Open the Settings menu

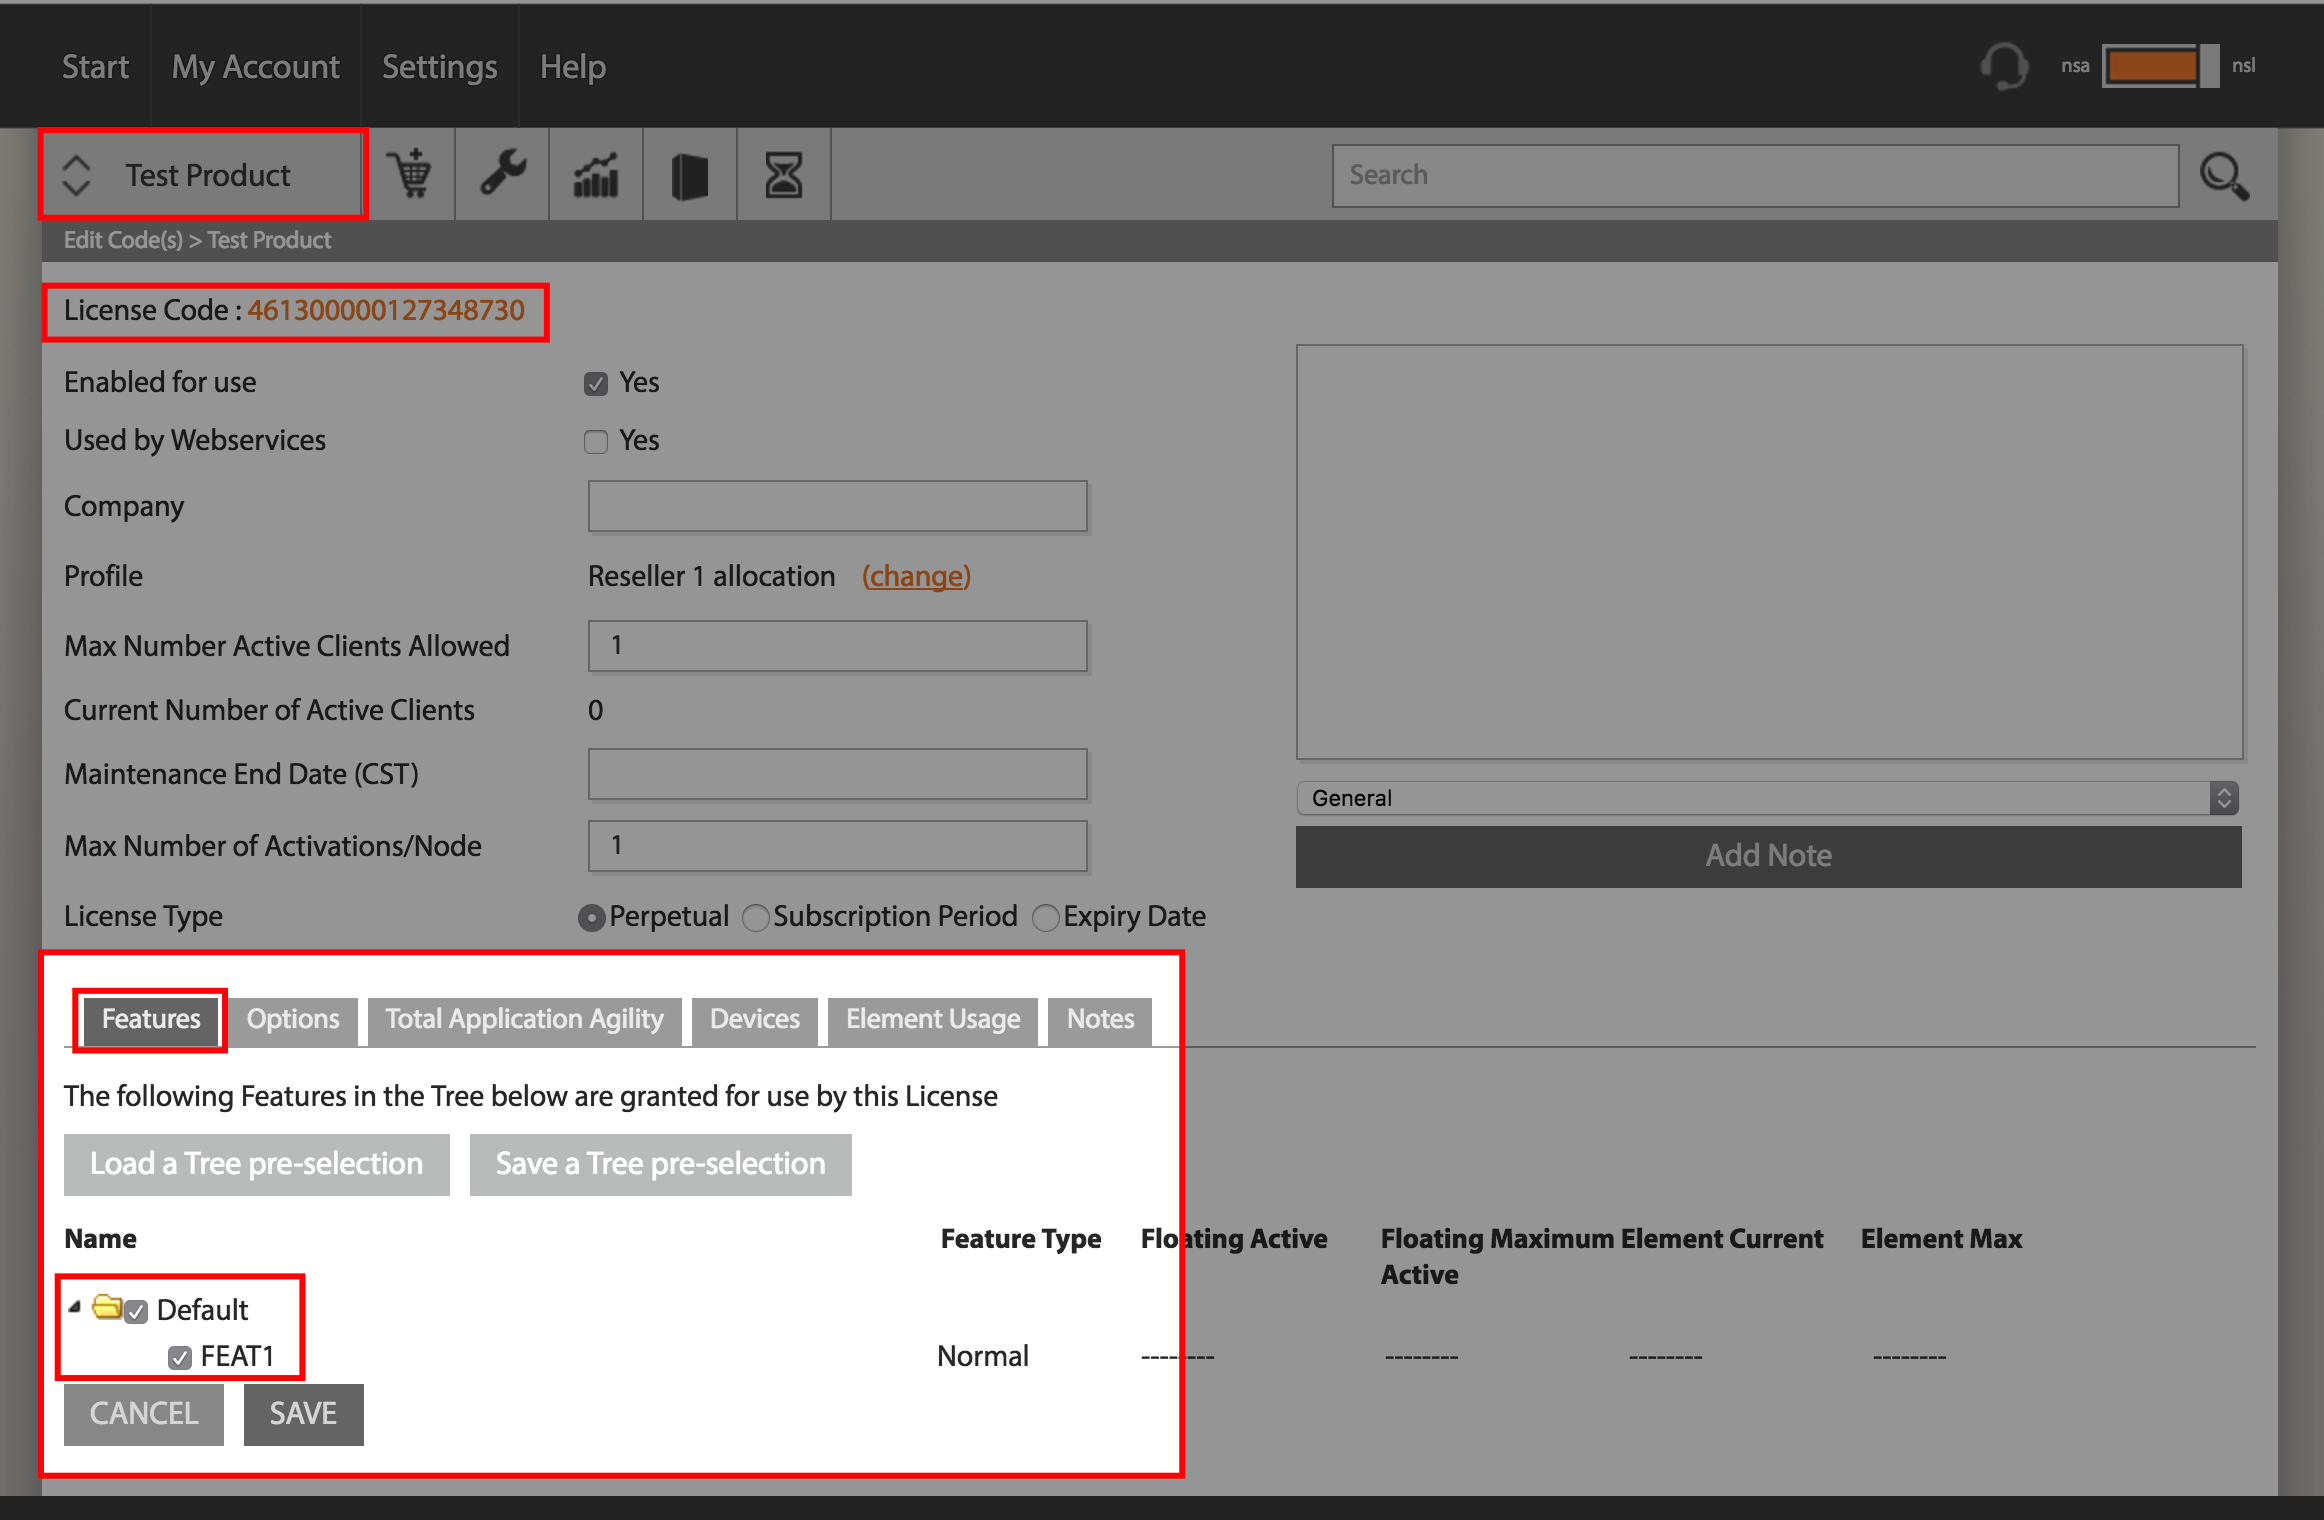(439, 66)
